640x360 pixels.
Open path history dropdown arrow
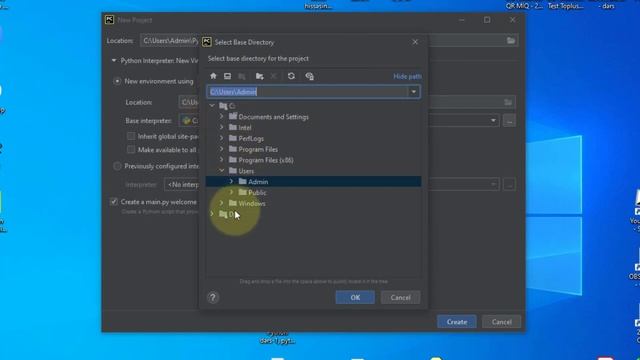413,92
